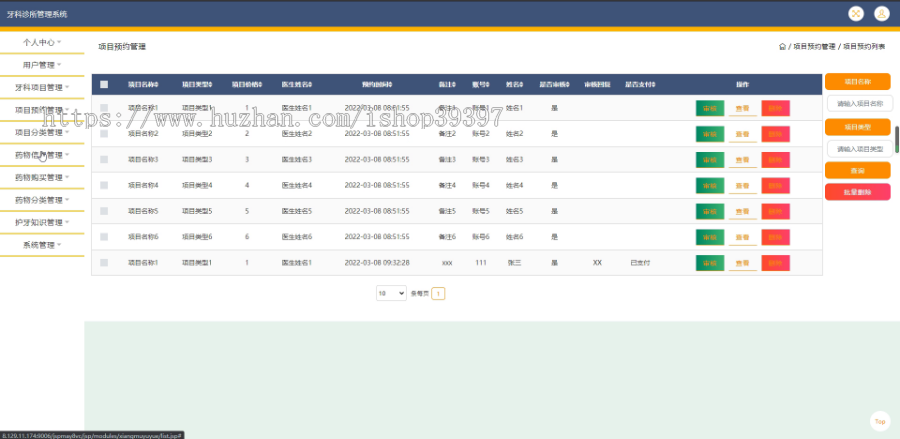This screenshot has height=439, width=900.
Task: Click the 项目预约管理 breadcrumb link
Action: pyautogui.click(x=814, y=47)
